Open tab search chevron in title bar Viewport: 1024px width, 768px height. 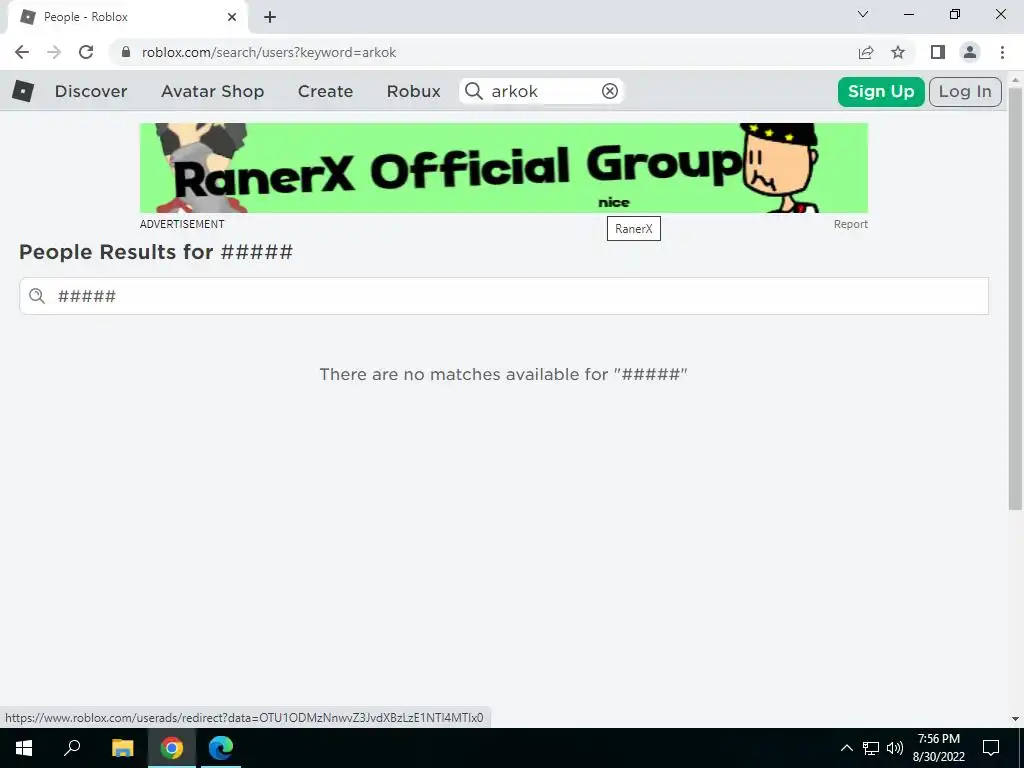863,14
